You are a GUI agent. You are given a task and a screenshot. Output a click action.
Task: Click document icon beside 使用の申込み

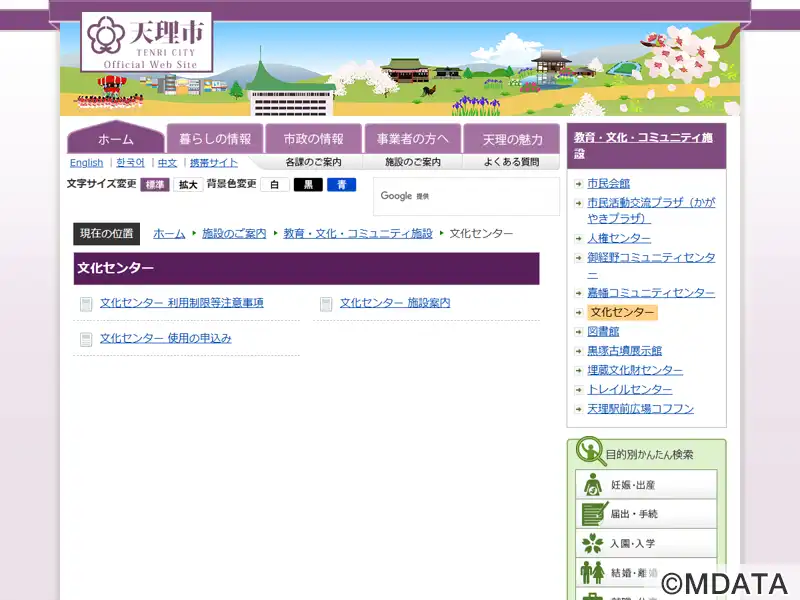pos(86,340)
